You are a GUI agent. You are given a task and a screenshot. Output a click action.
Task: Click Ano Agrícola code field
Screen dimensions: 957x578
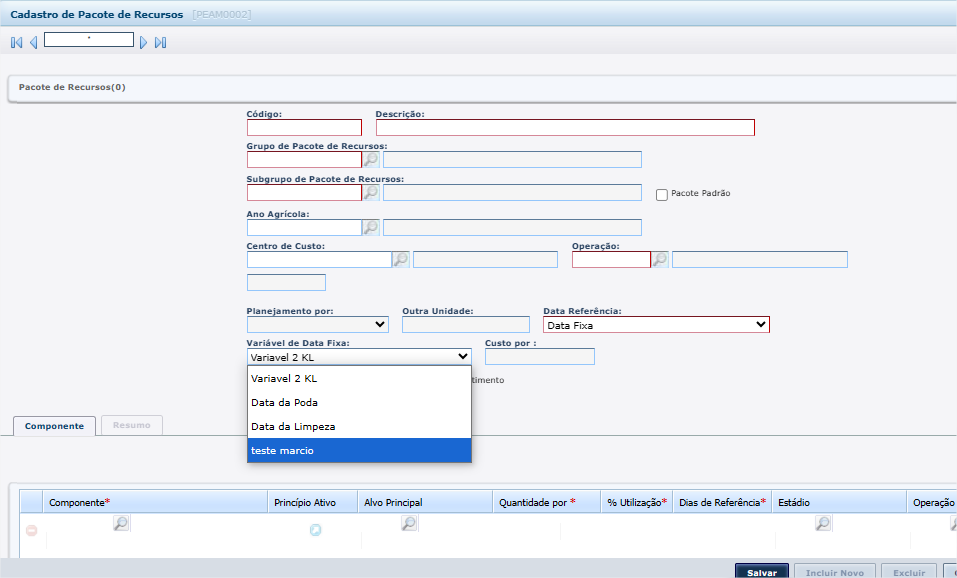(304, 227)
